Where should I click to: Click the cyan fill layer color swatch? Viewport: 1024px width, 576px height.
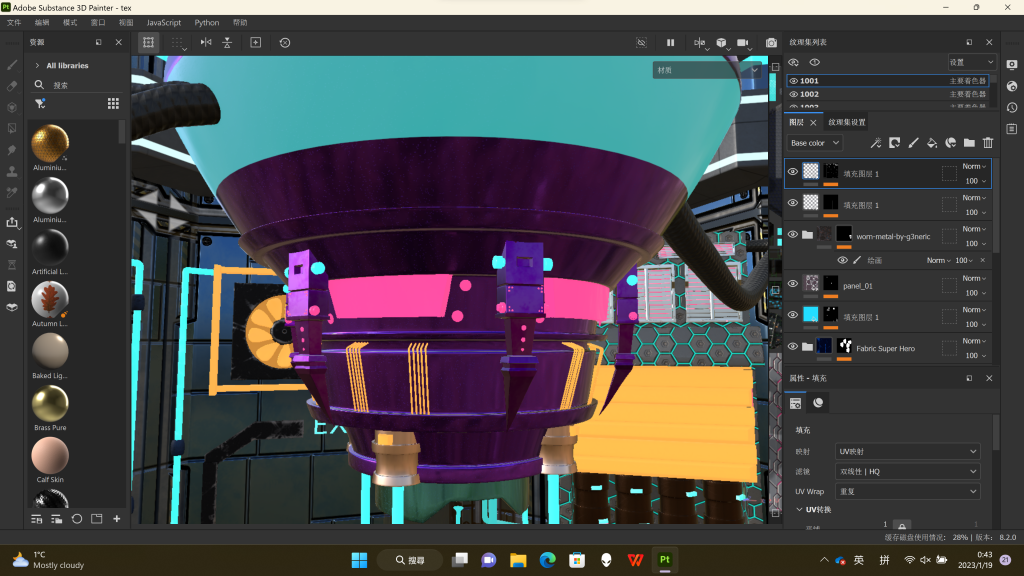click(810, 314)
